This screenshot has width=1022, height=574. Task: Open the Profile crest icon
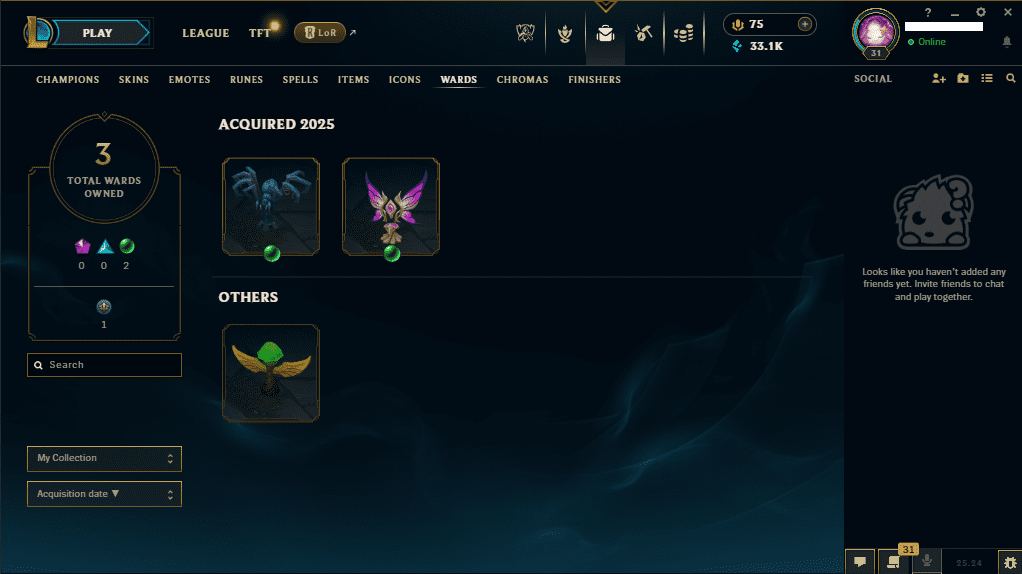(x=565, y=33)
